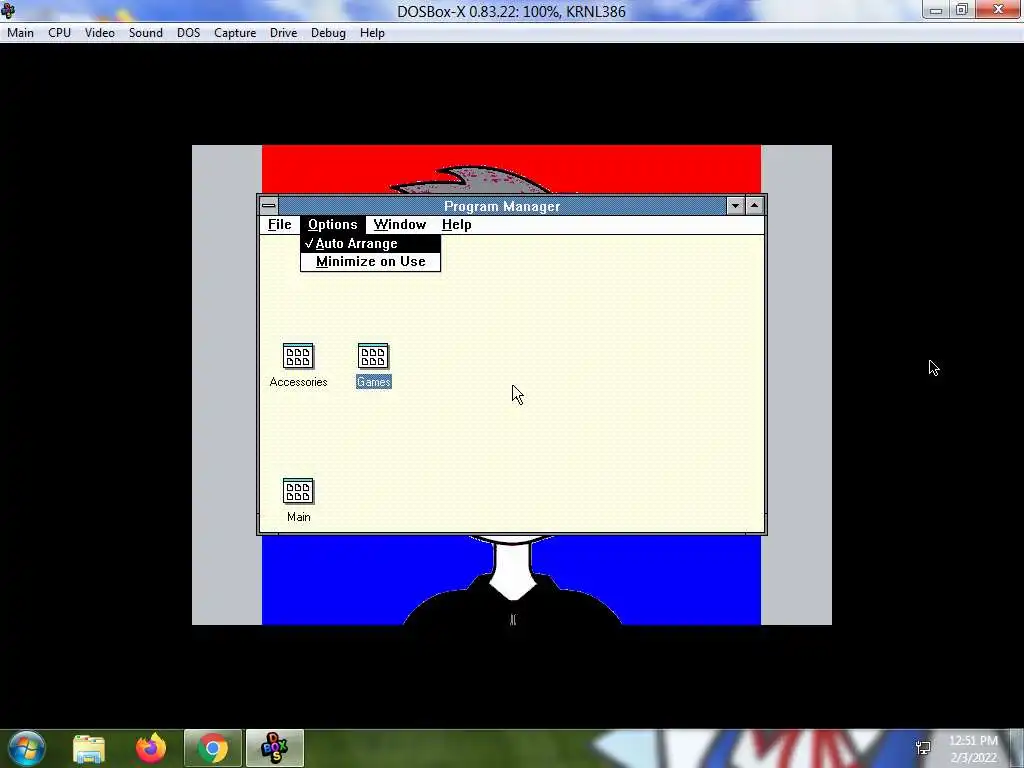This screenshot has height=768, width=1024.
Task: Open the Windows Start menu orb
Action: tap(27, 748)
